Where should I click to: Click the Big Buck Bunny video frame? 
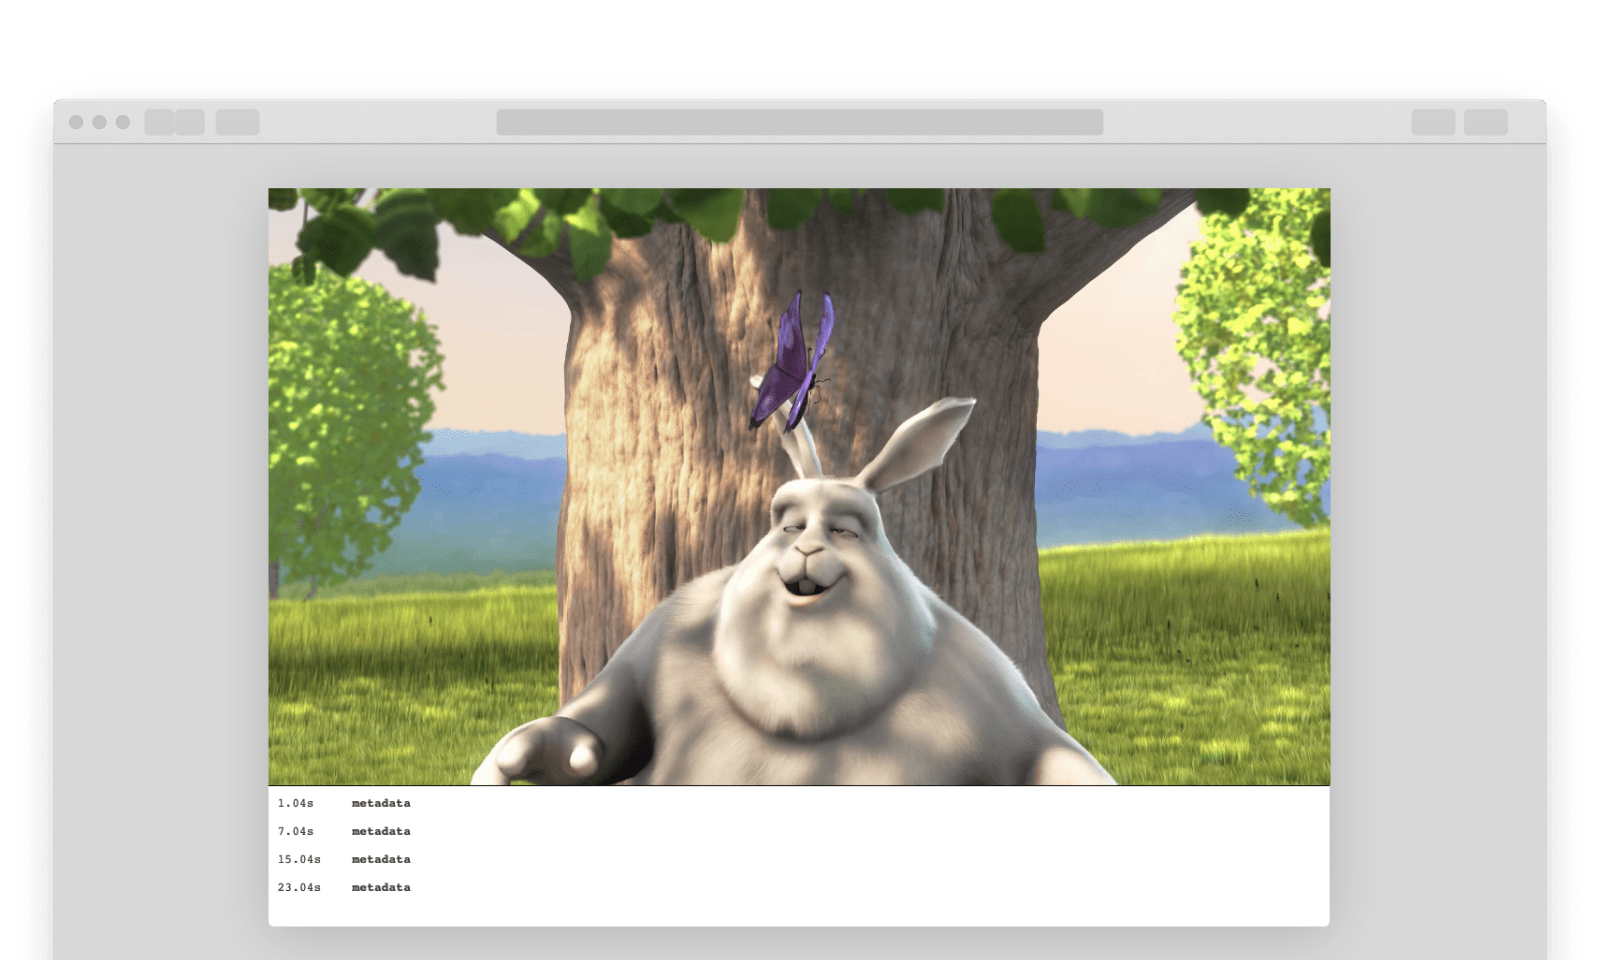point(799,486)
